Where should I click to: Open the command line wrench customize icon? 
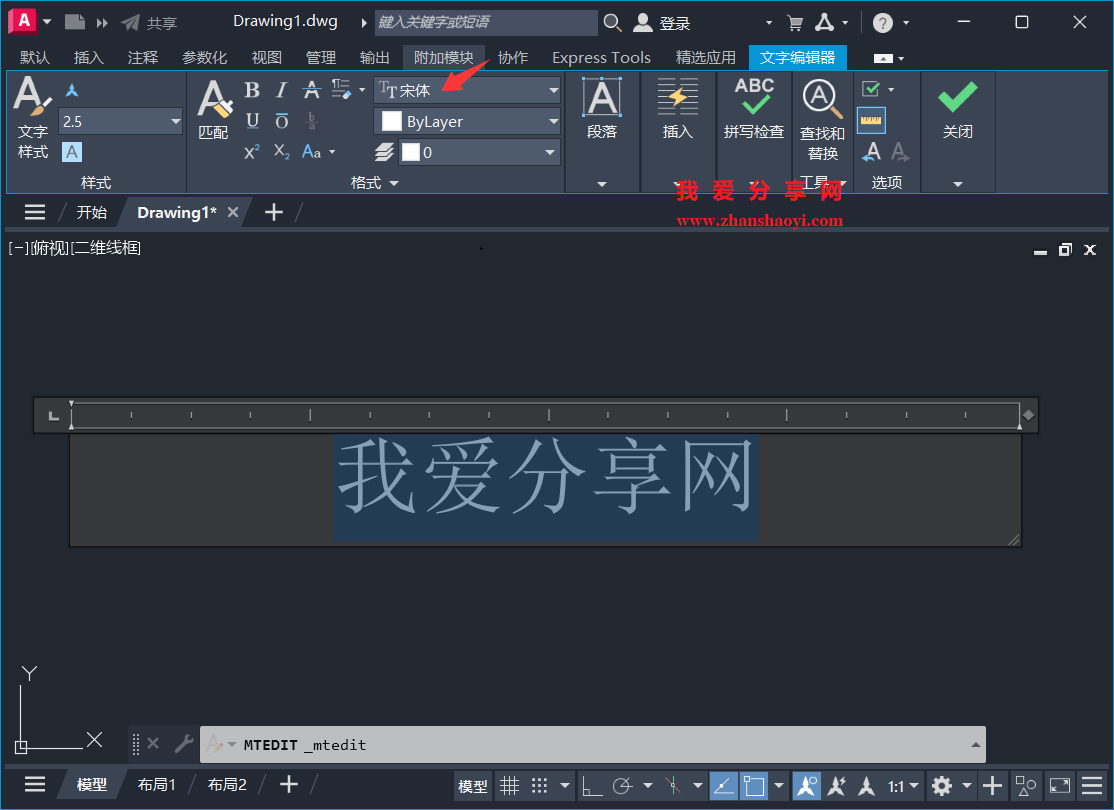point(184,744)
